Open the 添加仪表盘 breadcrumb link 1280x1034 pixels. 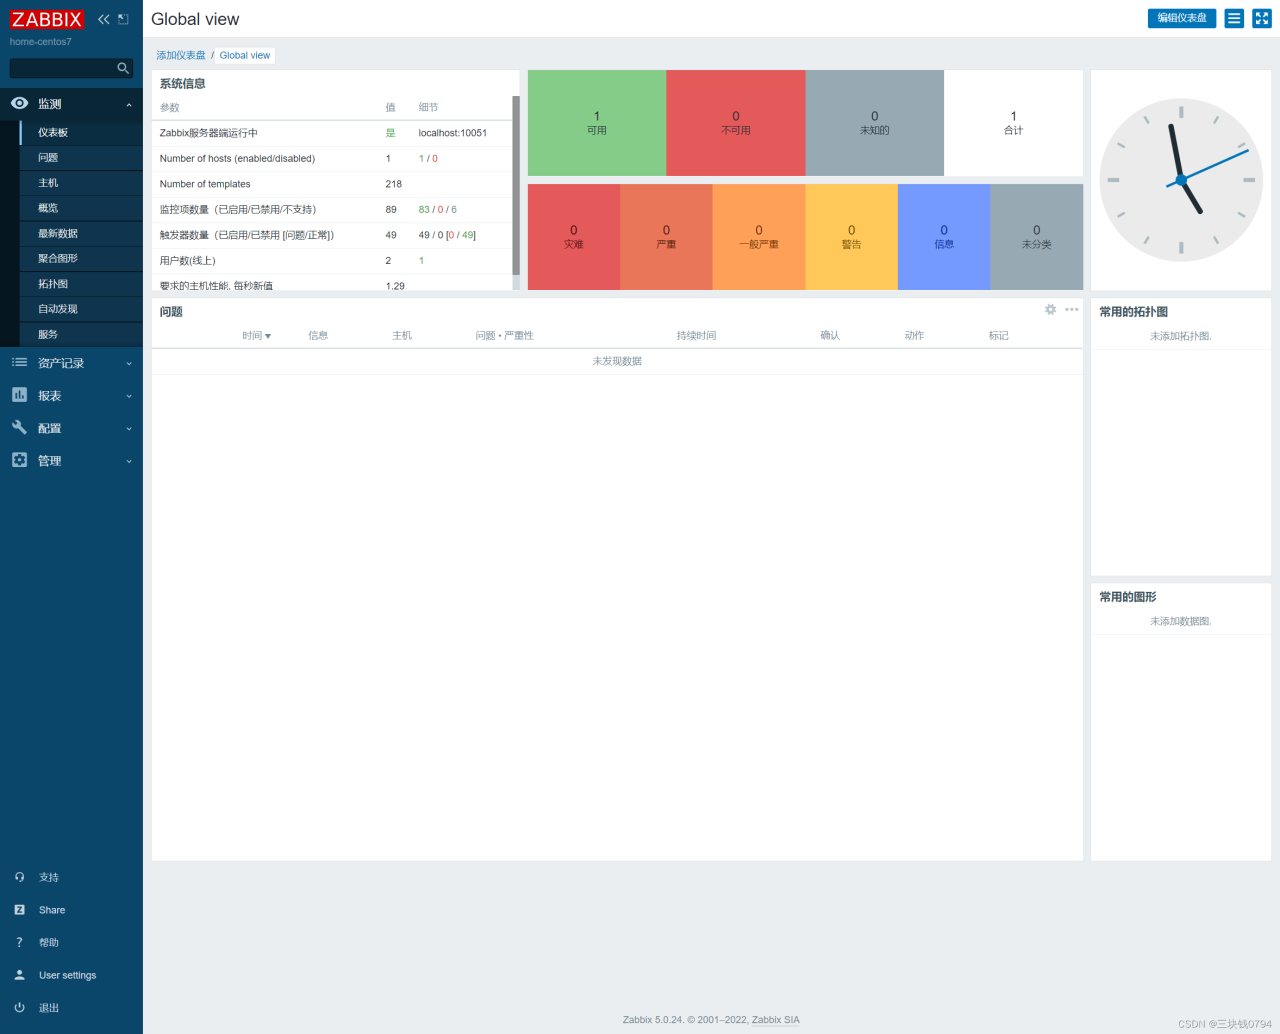[181, 56]
